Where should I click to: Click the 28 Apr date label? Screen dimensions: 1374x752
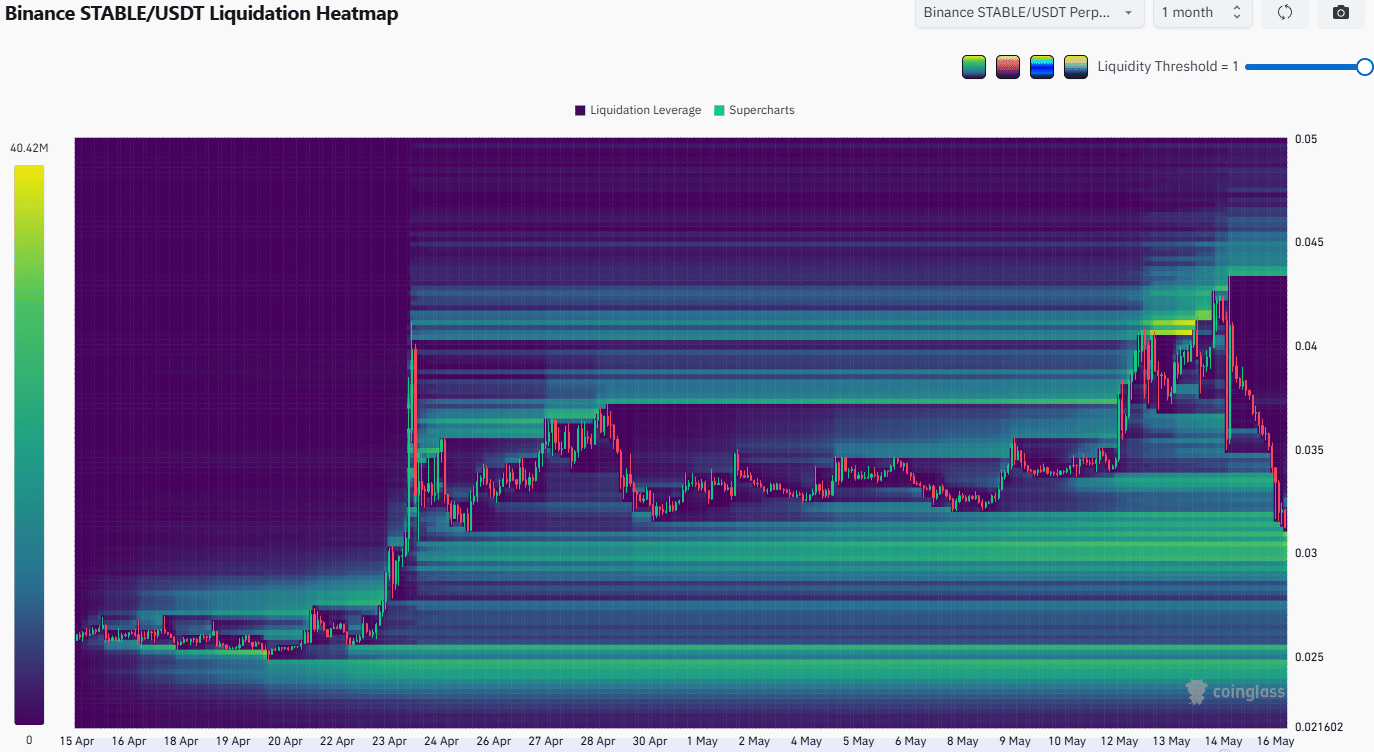(598, 741)
